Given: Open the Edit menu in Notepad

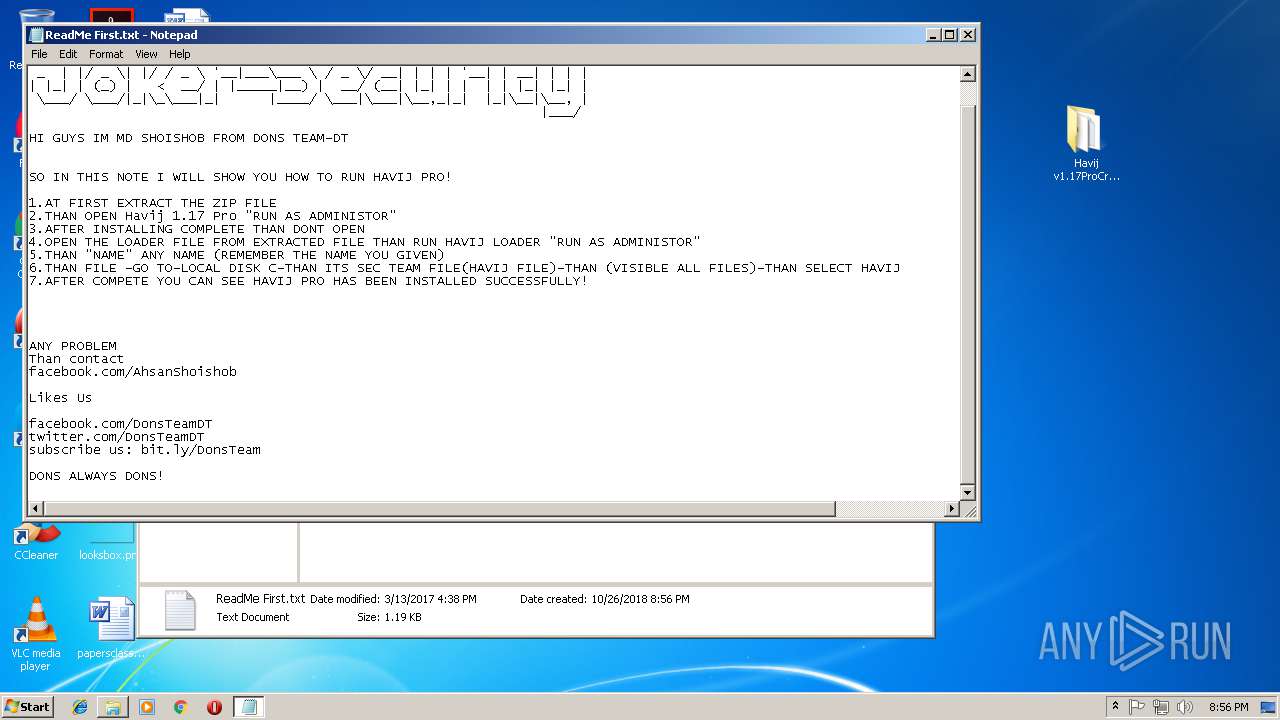Looking at the screenshot, I should 68,54.
